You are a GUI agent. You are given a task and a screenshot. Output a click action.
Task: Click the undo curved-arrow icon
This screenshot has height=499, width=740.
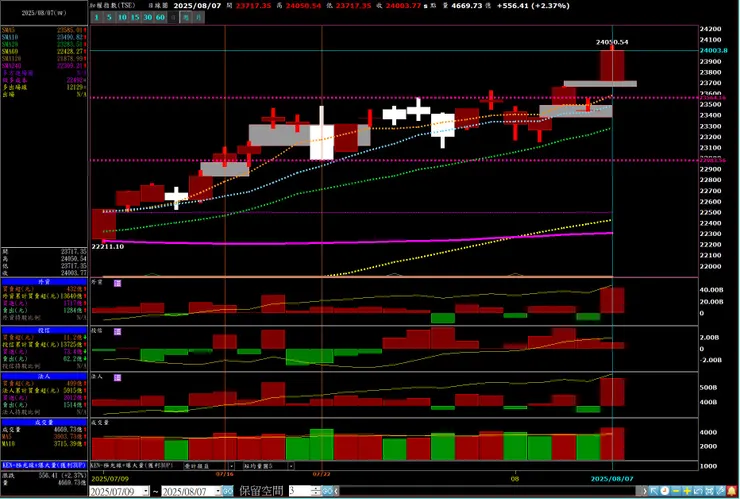point(698,491)
